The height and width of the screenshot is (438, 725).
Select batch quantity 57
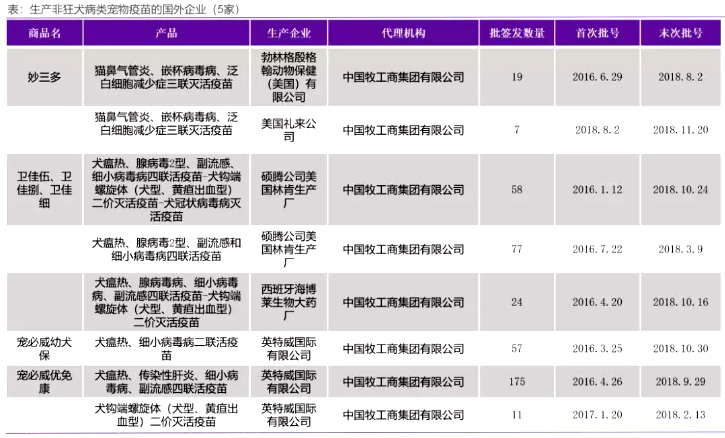[x=517, y=348]
